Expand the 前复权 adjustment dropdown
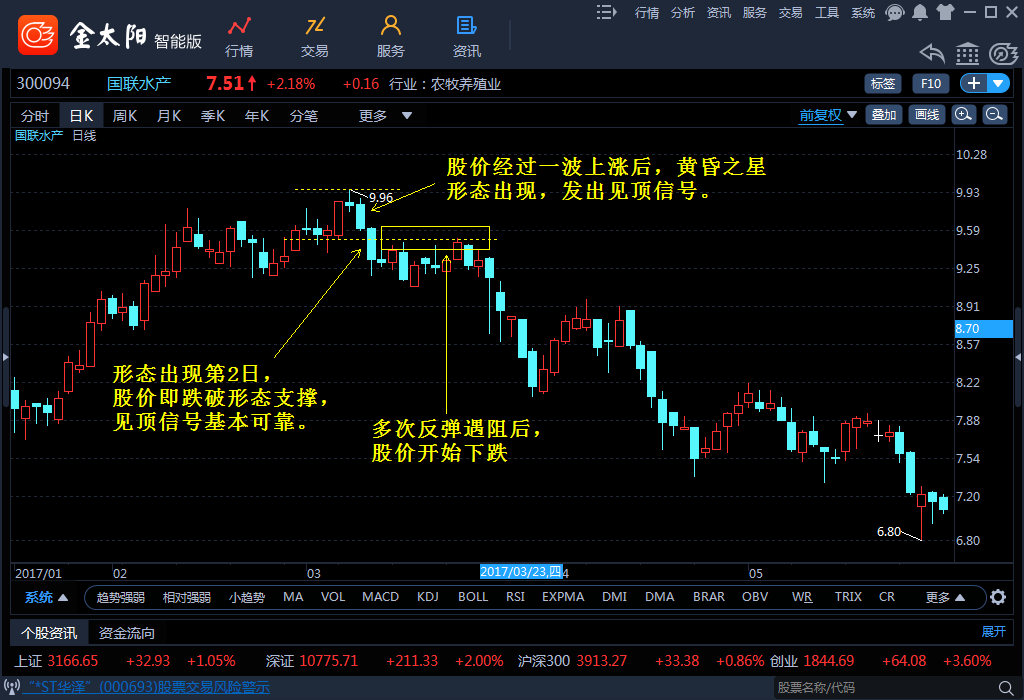The image size is (1024, 700). click(x=828, y=115)
